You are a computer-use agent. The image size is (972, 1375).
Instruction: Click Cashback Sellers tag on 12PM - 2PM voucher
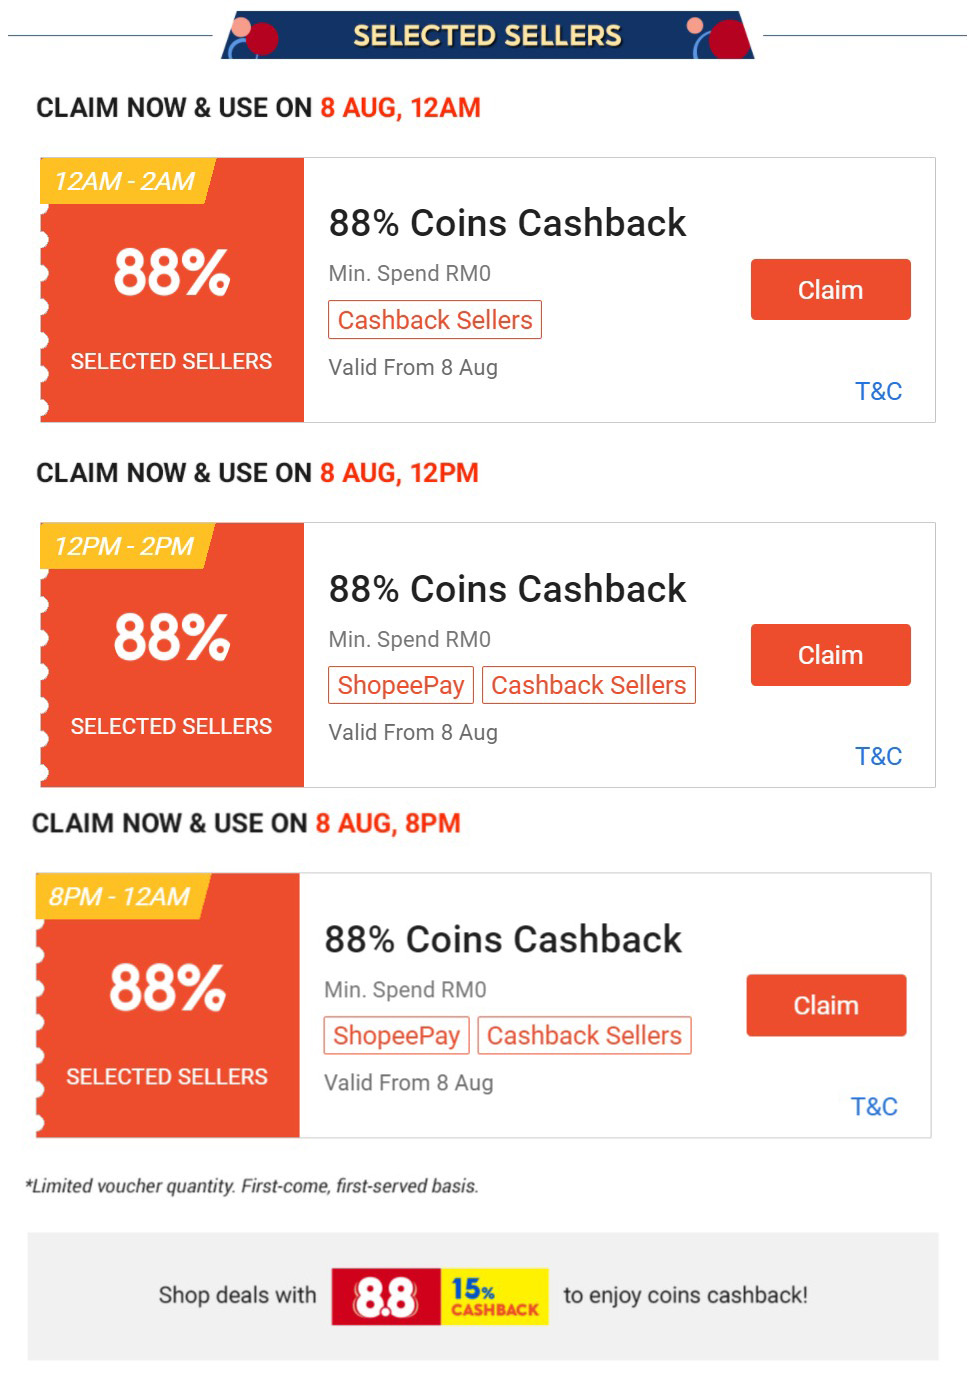pyautogui.click(x=589, y=685)
